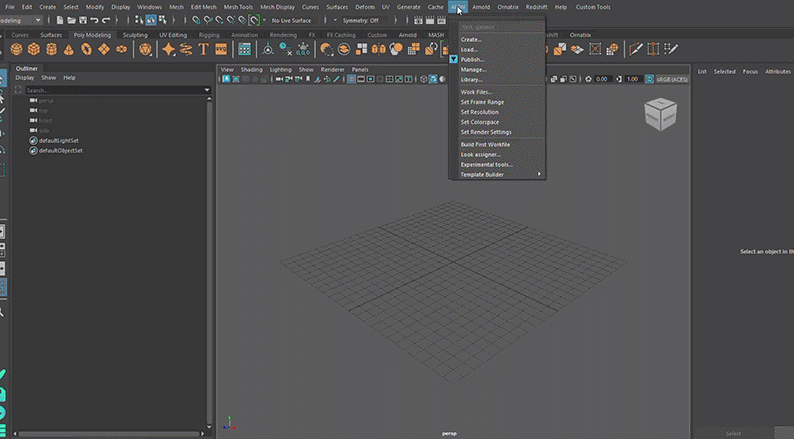794x439 pixels.
Task: Create a polygon cone from the shelf
Action: [x=68, y=49]
